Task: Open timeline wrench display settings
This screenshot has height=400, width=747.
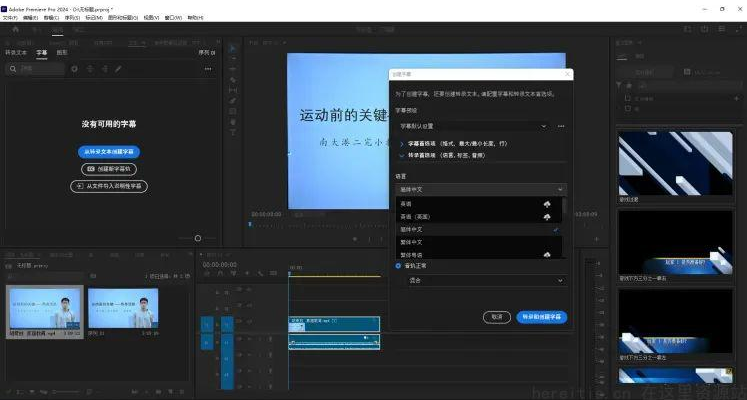Action: click(x=260, y=273)
